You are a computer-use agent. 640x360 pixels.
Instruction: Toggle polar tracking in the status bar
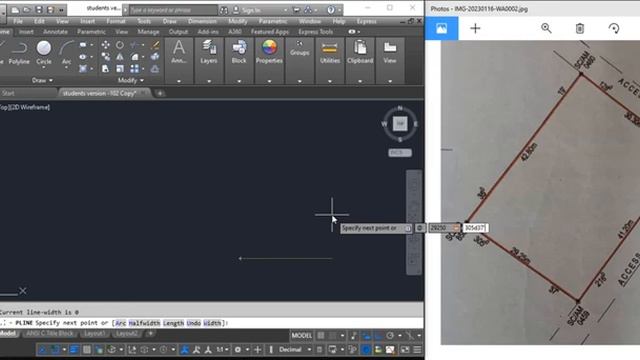click(x=390, y=336)
